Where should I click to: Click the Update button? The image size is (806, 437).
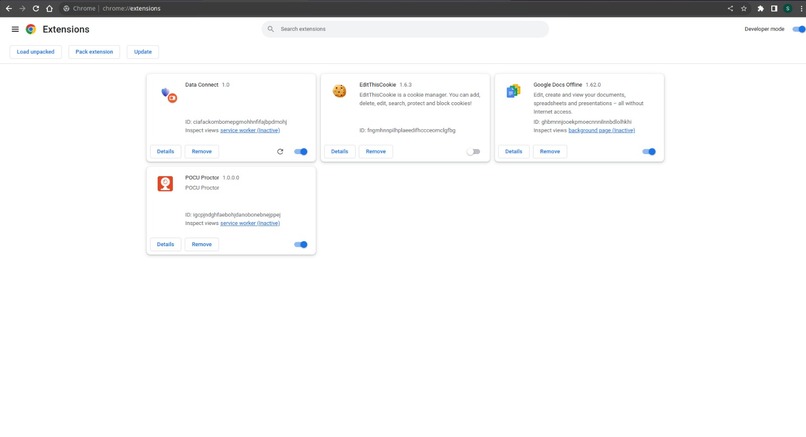coord(143,52)
